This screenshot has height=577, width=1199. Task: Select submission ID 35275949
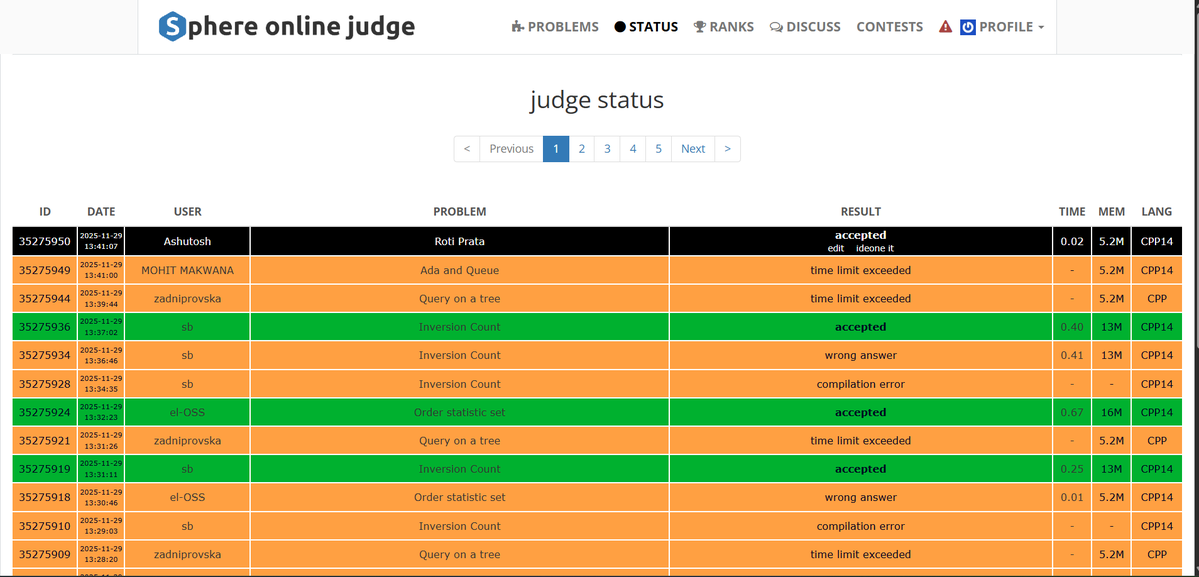coord(45,270)
